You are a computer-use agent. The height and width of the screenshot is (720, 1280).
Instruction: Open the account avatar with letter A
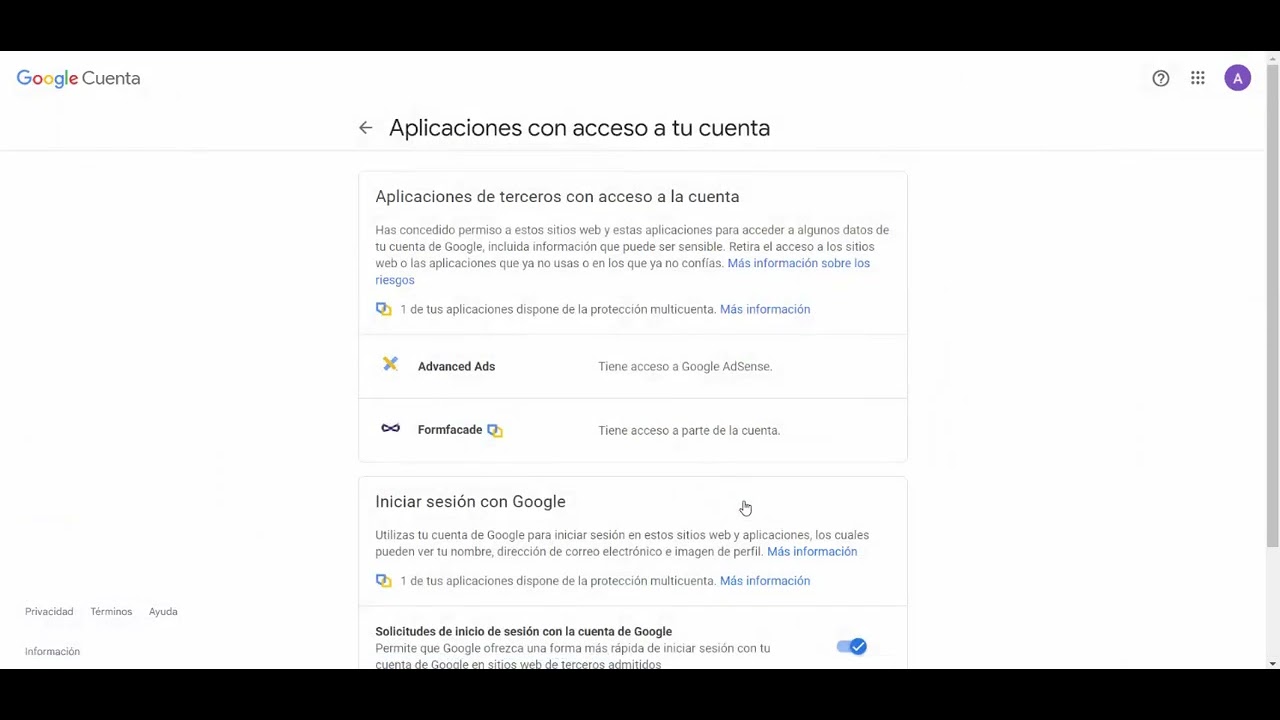coord(1237,78)
